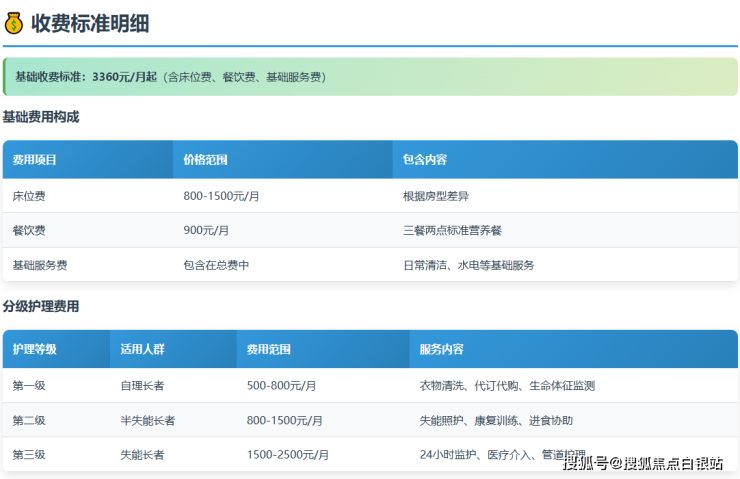
Task: Click the 适用人群 column header
Action: [x=142, y=350]
